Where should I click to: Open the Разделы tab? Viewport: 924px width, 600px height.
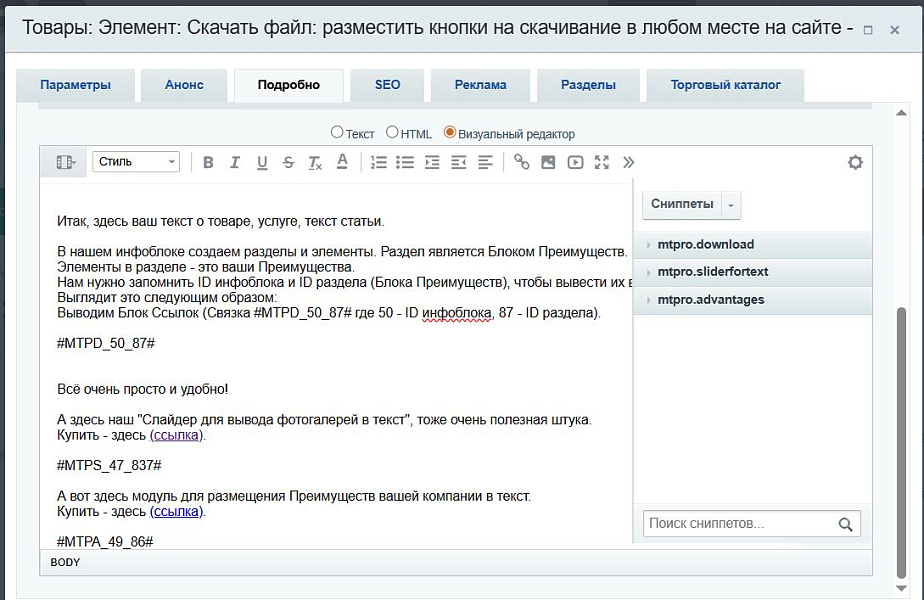pyautogui.click(x=588, y=85)
